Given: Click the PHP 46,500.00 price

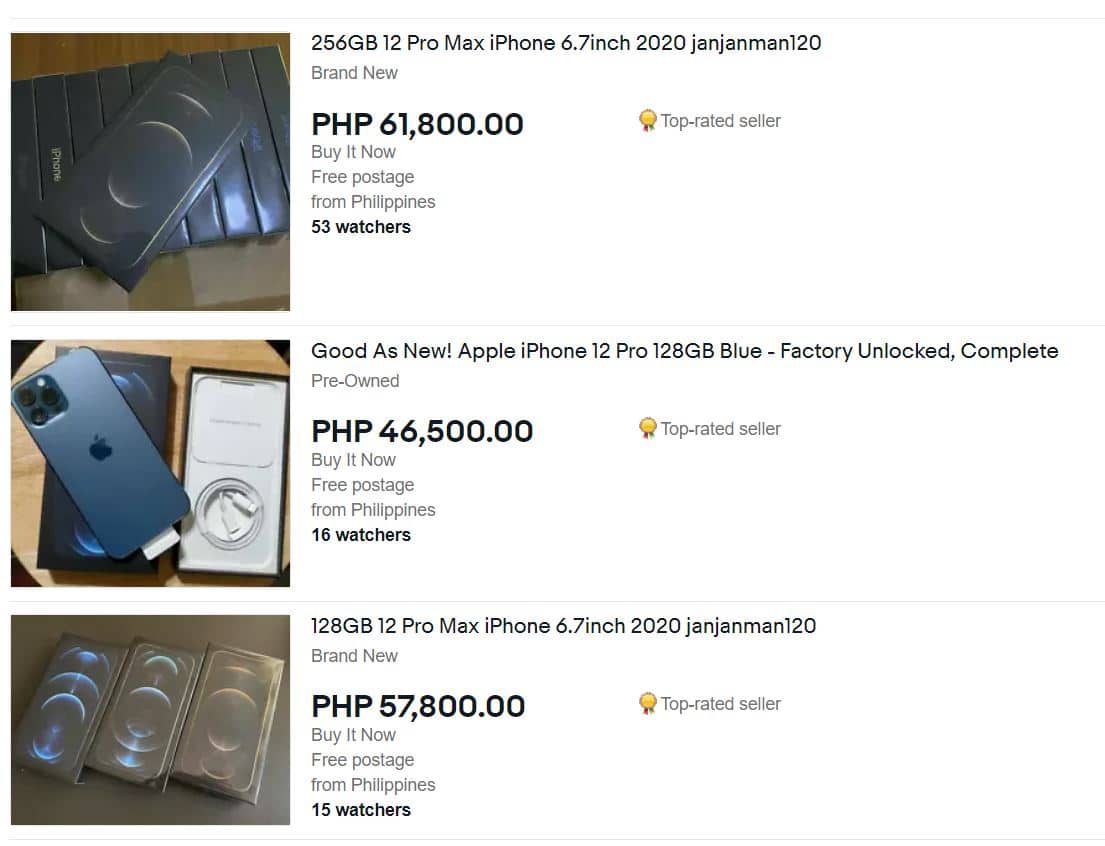Looking at the screenshot, I should pos(422,431).
